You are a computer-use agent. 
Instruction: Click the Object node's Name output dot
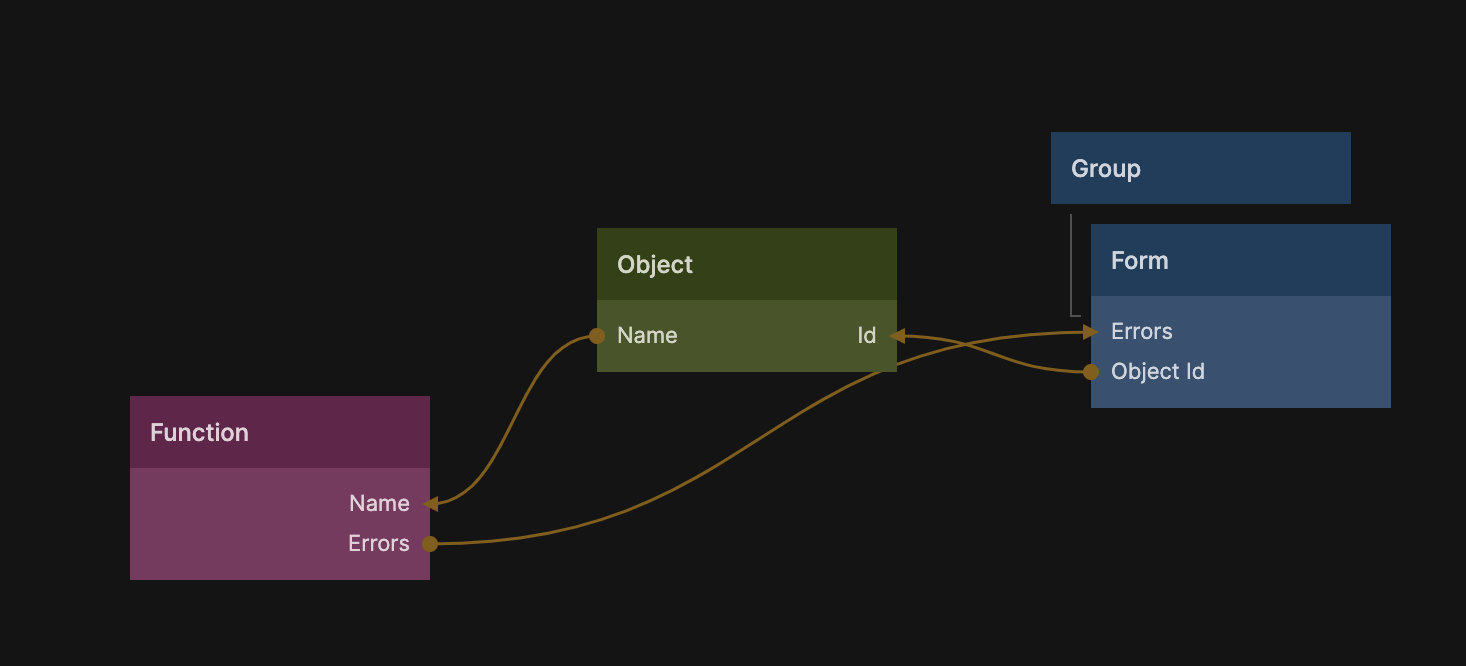(x=597, y=336)
